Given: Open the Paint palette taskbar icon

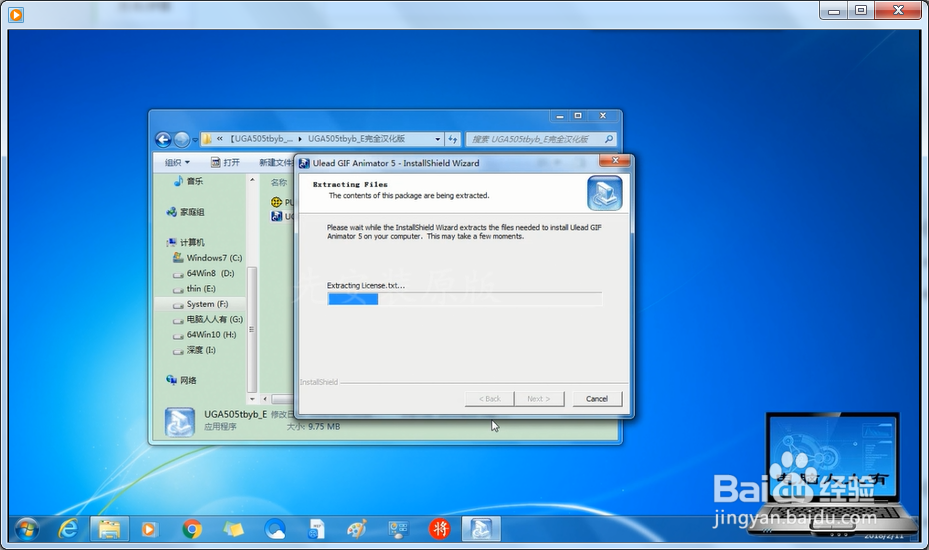Looking at the screenshot, I should (357, 529).
